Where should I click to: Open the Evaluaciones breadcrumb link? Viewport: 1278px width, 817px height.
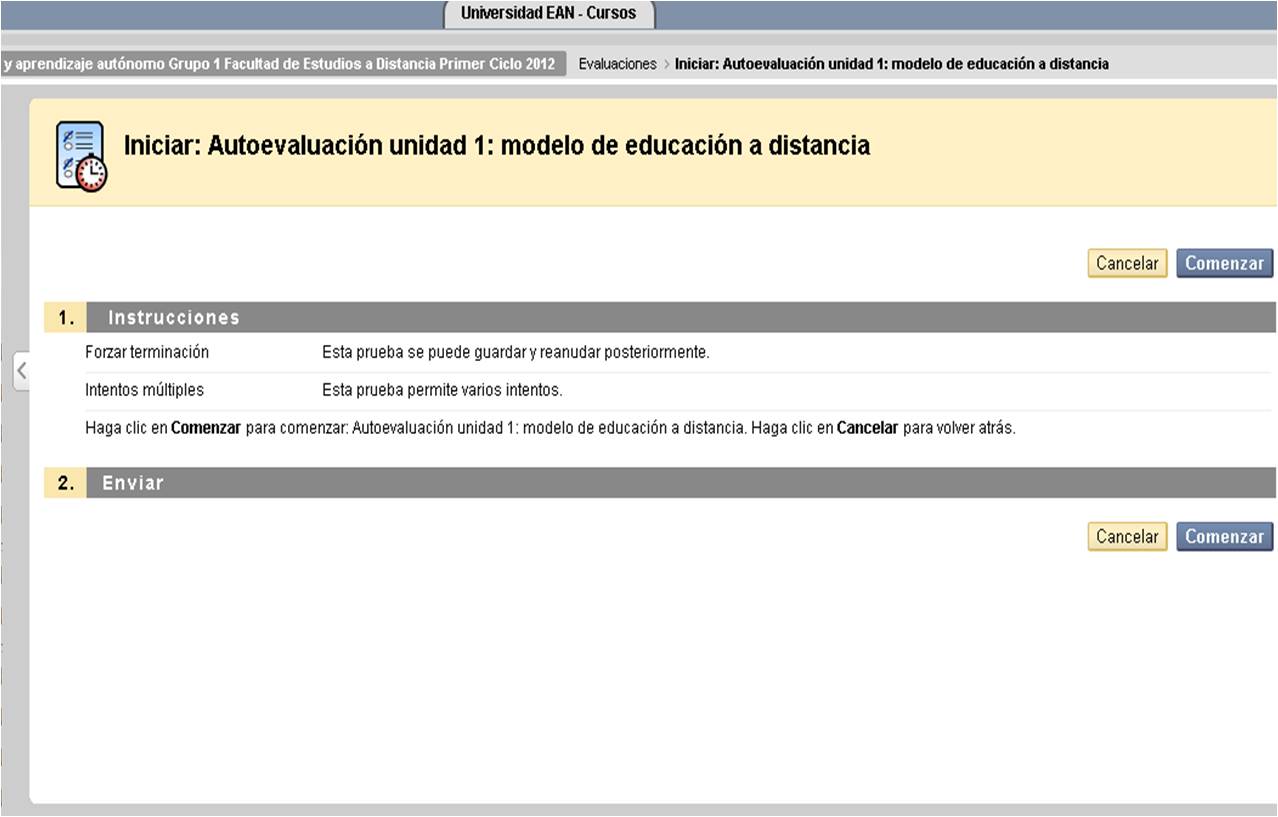click(617, 64)
